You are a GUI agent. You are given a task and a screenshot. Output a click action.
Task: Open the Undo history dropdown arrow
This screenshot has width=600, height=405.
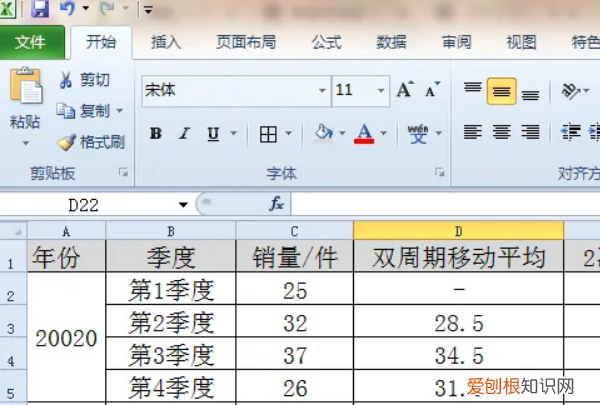pyautogui.click(x=86, y=8)
